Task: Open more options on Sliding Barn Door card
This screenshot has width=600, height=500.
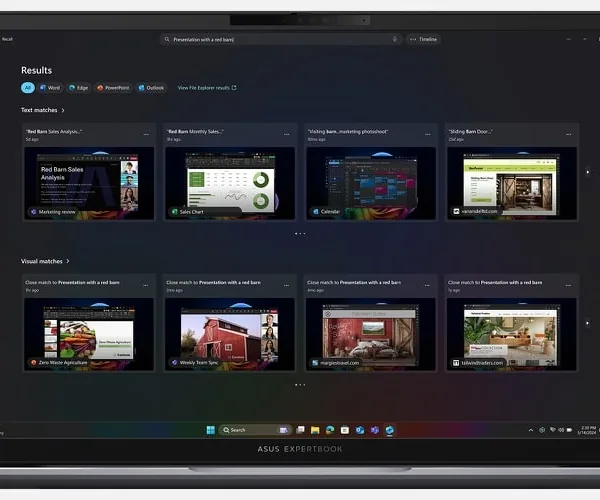Action: click(x=569, y=134)
